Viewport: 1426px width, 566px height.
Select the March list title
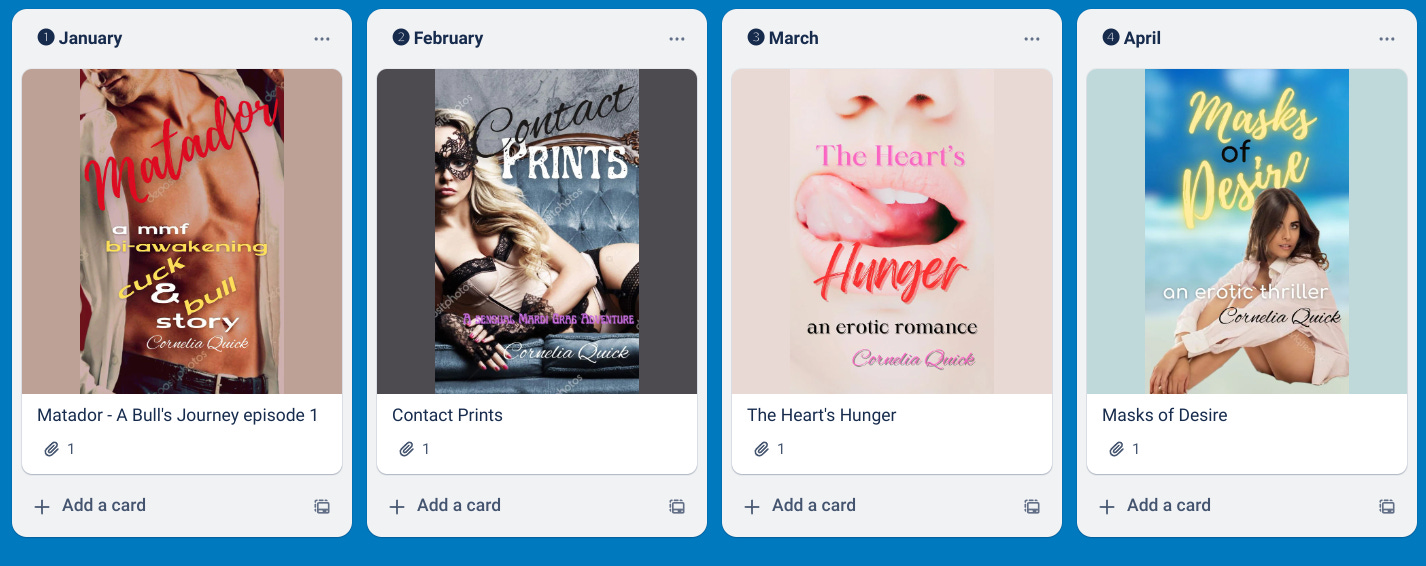tap(794, 38)
